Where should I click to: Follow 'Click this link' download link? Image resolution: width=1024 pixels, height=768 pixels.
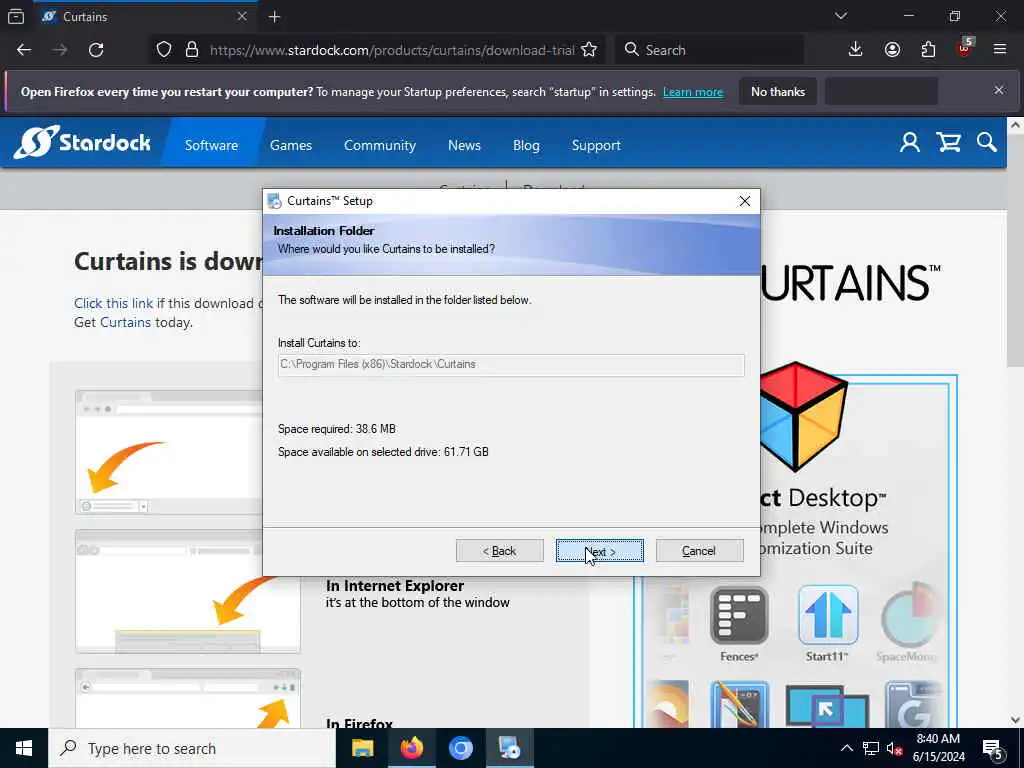tap(113, 303)
